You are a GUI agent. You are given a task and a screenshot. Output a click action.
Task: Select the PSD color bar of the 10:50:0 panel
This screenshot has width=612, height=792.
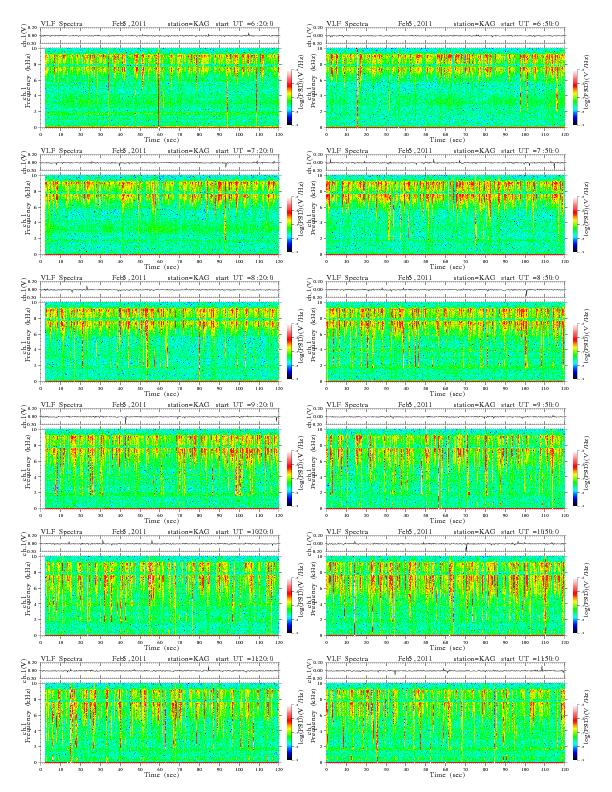576,606
